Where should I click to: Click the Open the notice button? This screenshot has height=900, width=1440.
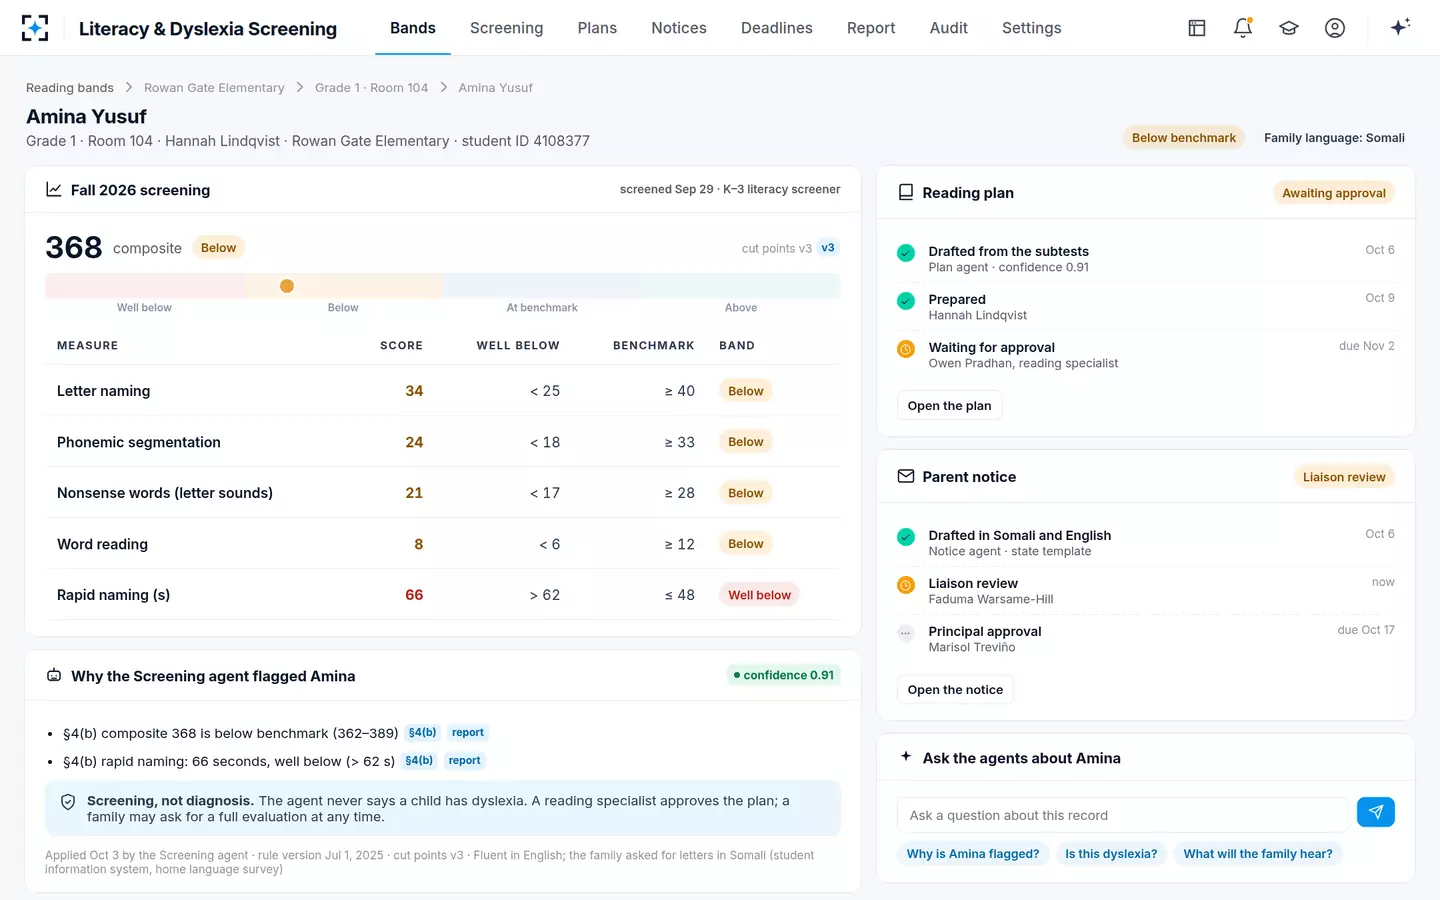(x=955, y=689)
